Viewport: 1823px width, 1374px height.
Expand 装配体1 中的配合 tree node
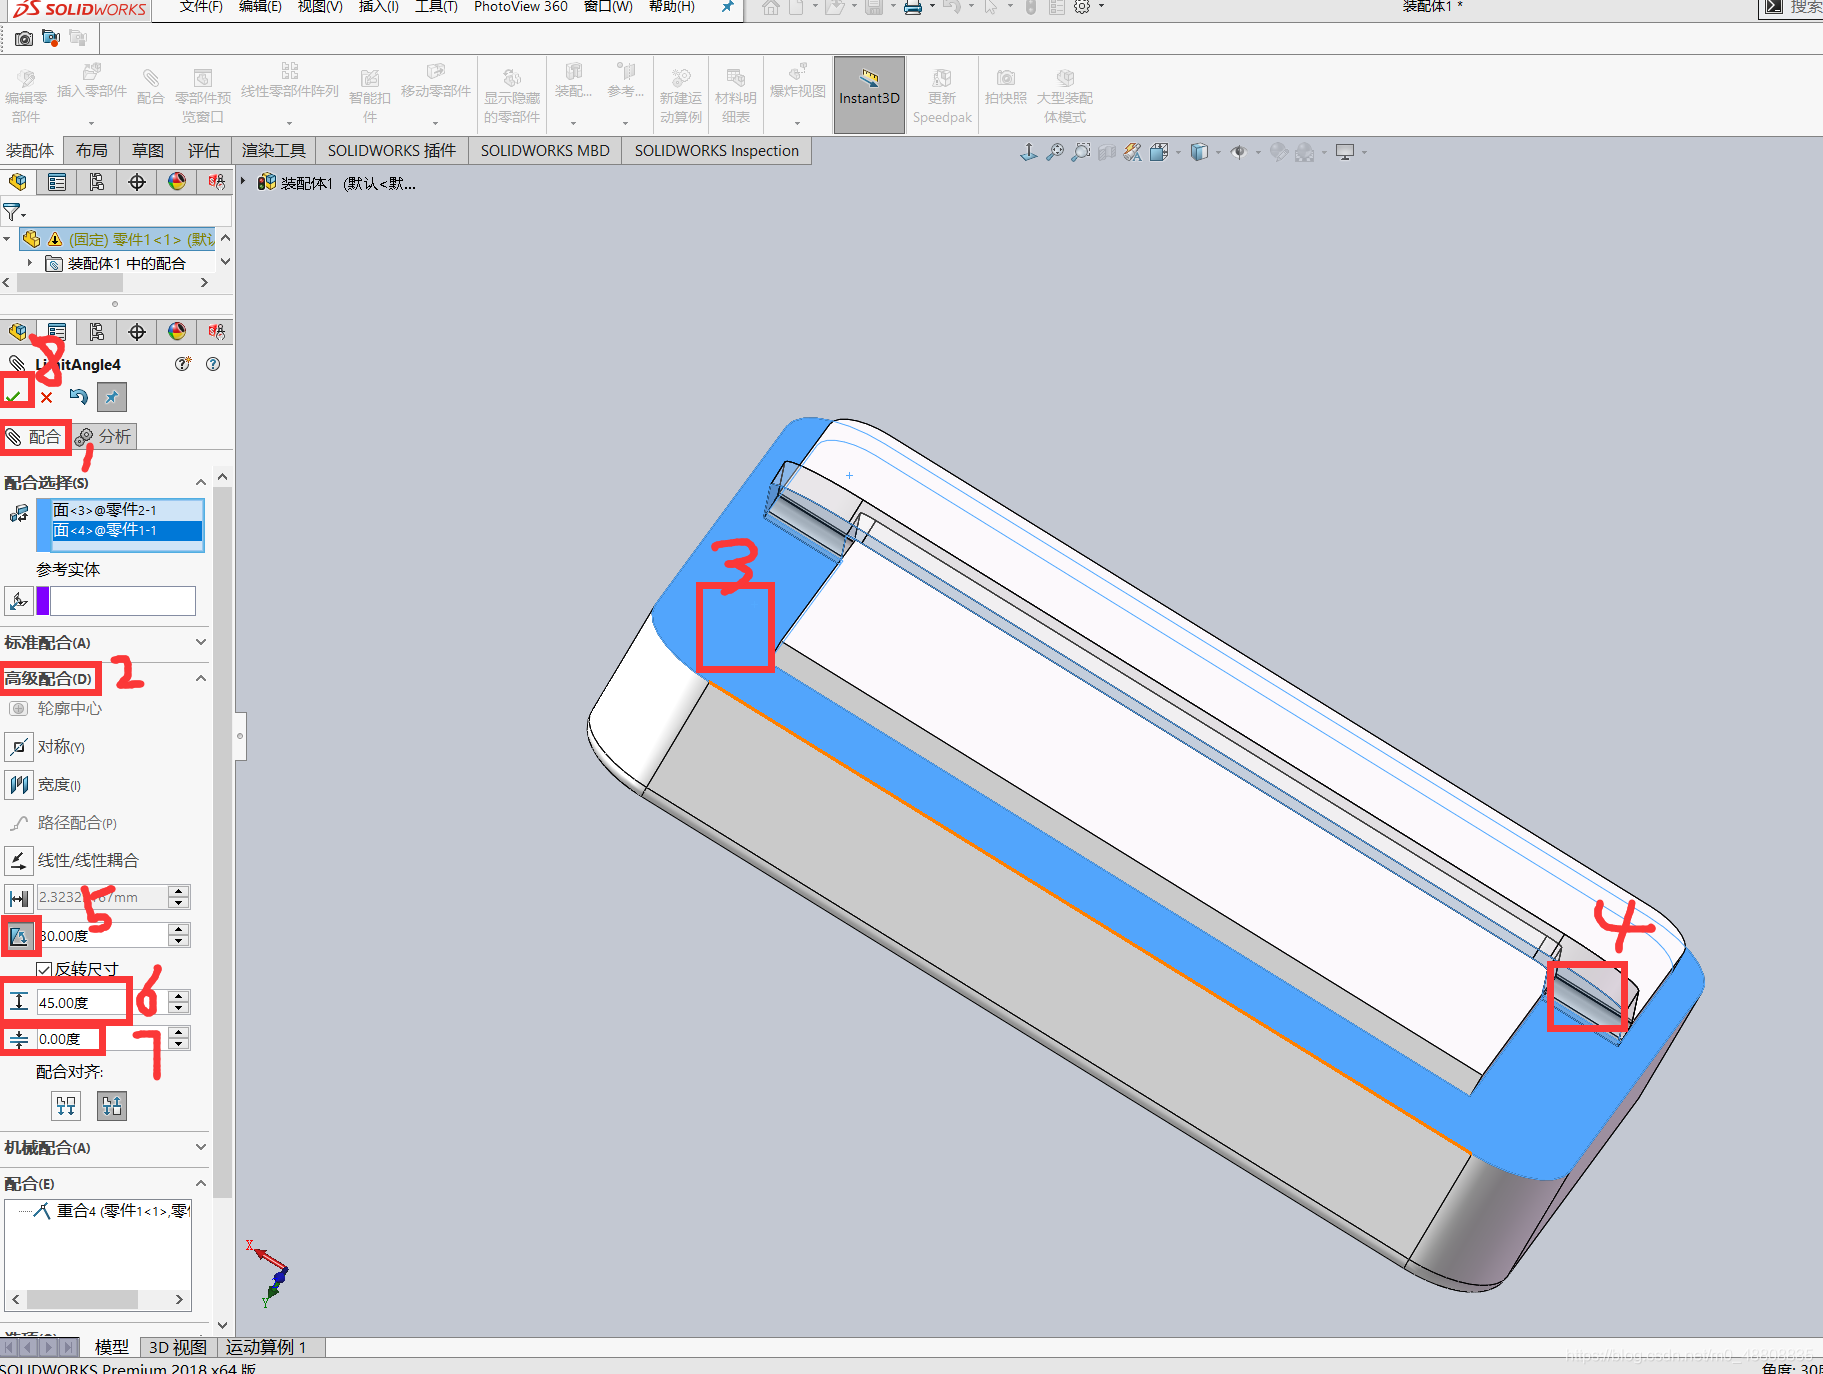pos(30,263)
